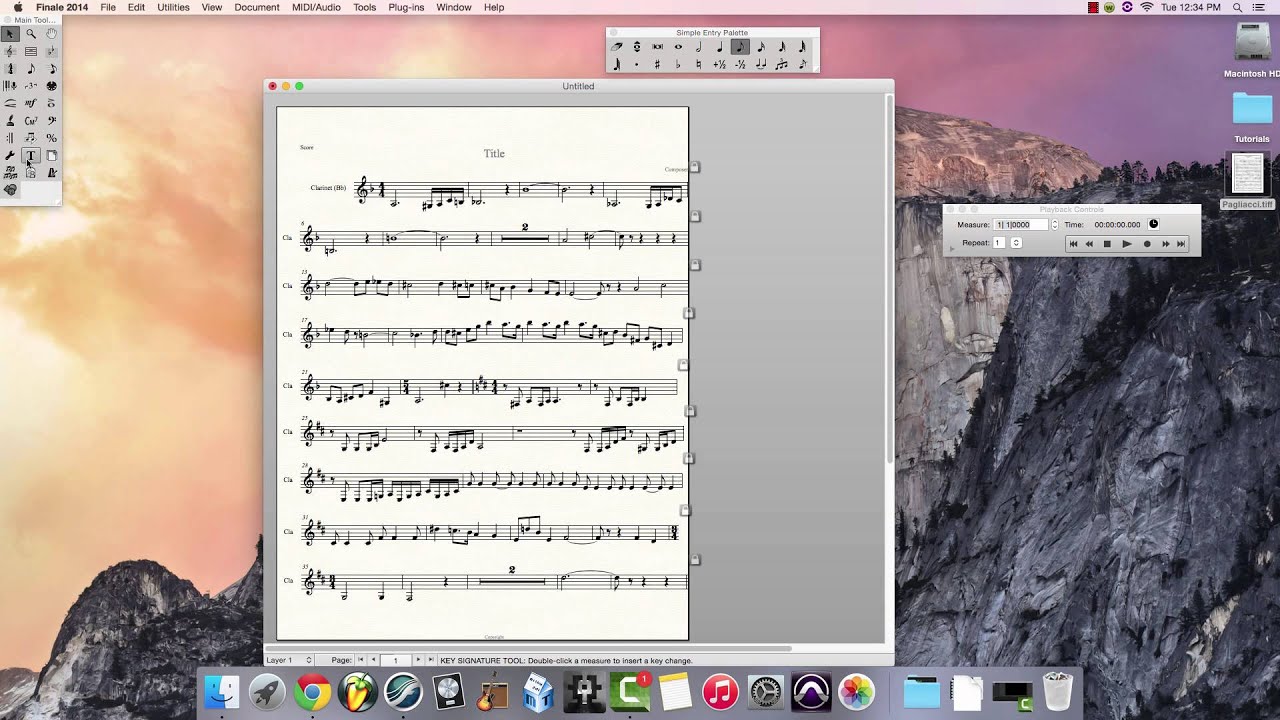Select the Special Tools wrench
The width and height of the screenshot is (1280, 720).
[x=10, y=155]
